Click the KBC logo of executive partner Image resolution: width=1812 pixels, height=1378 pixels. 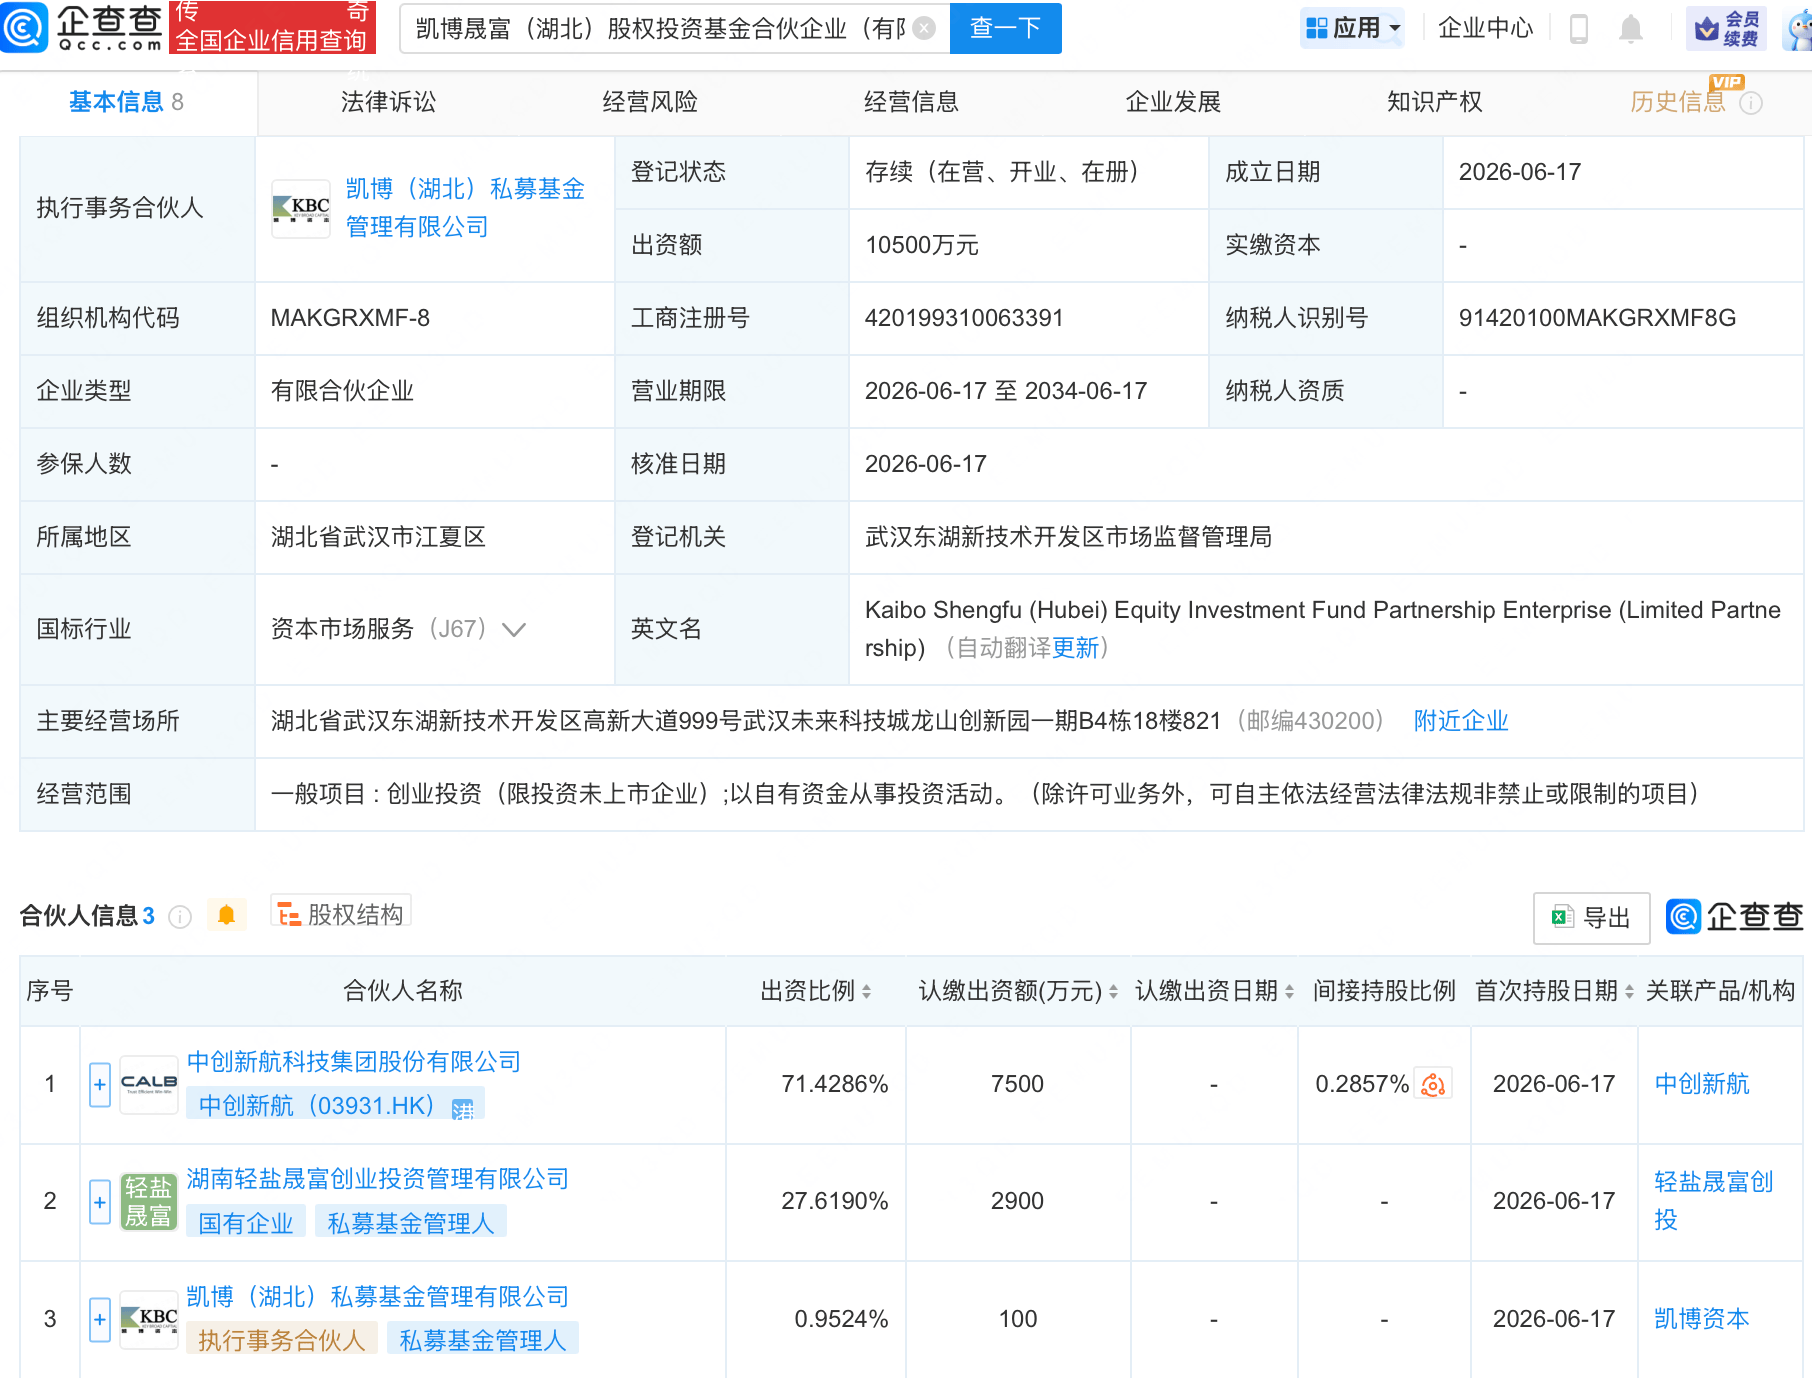301,208
